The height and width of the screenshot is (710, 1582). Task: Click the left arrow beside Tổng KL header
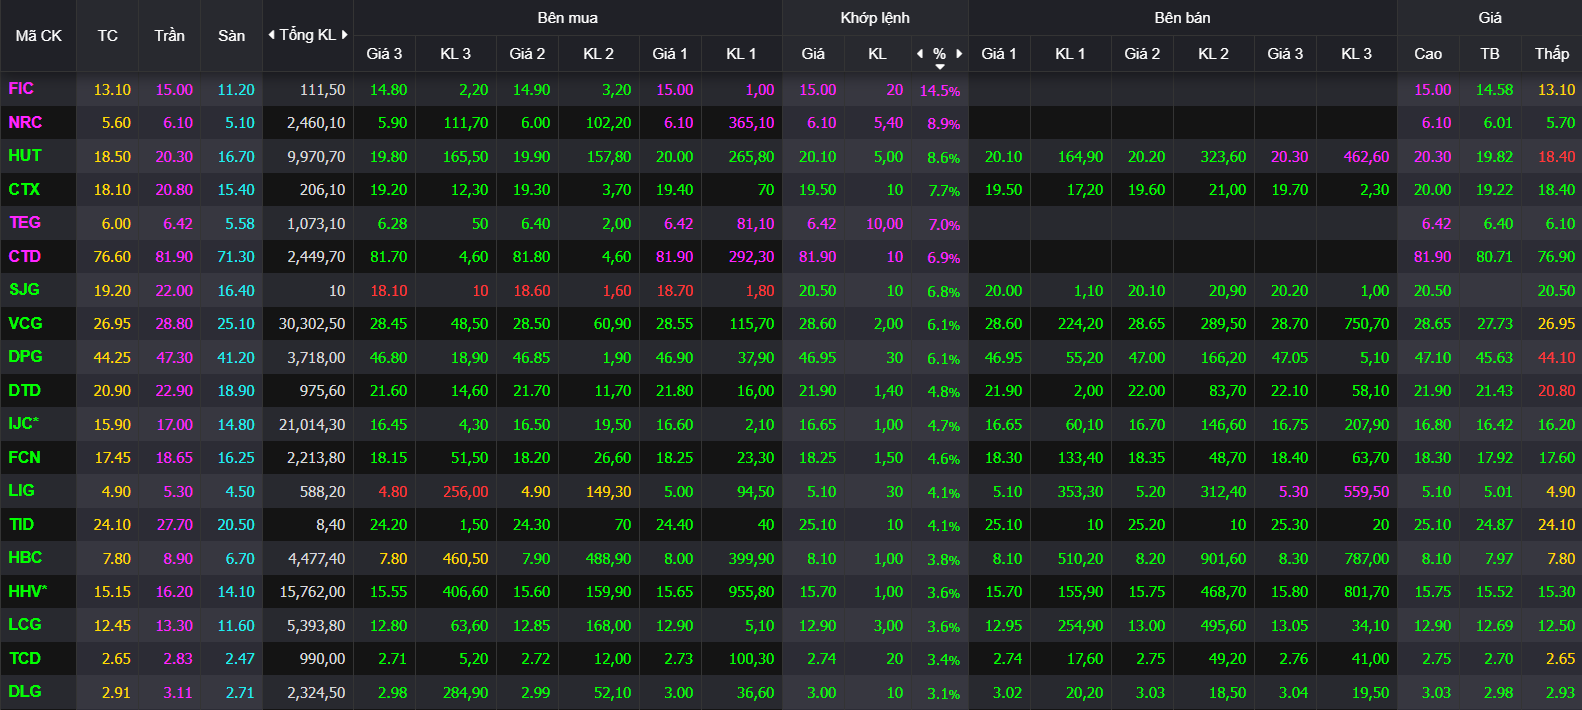[x=271, y=35]
